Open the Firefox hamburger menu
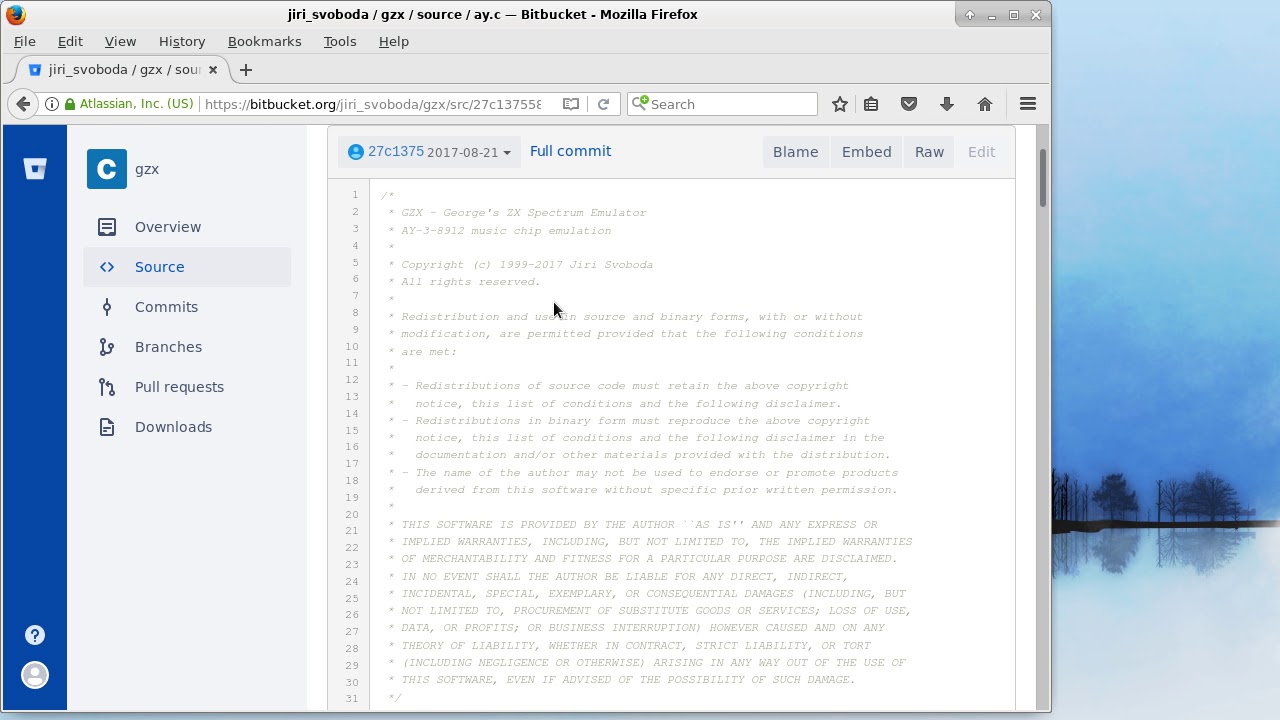The width and height of the screenshot is (1280, 720). pyautogui.click(x=1028, y=104)
